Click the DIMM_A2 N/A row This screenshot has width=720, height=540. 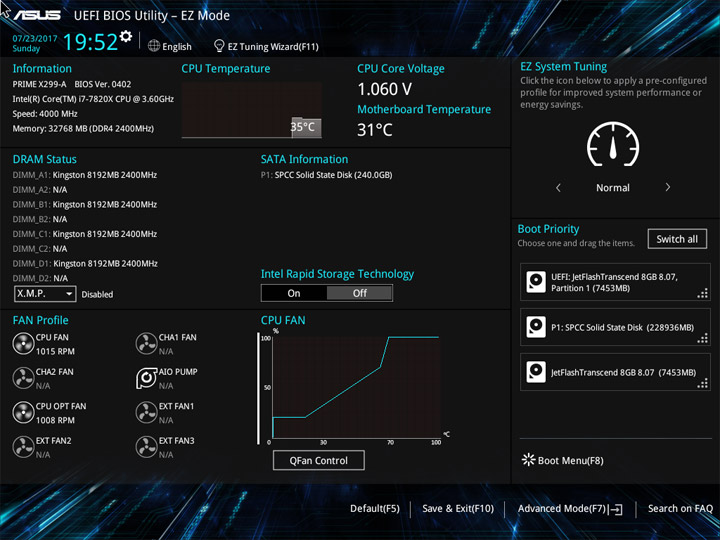point(39,190)
